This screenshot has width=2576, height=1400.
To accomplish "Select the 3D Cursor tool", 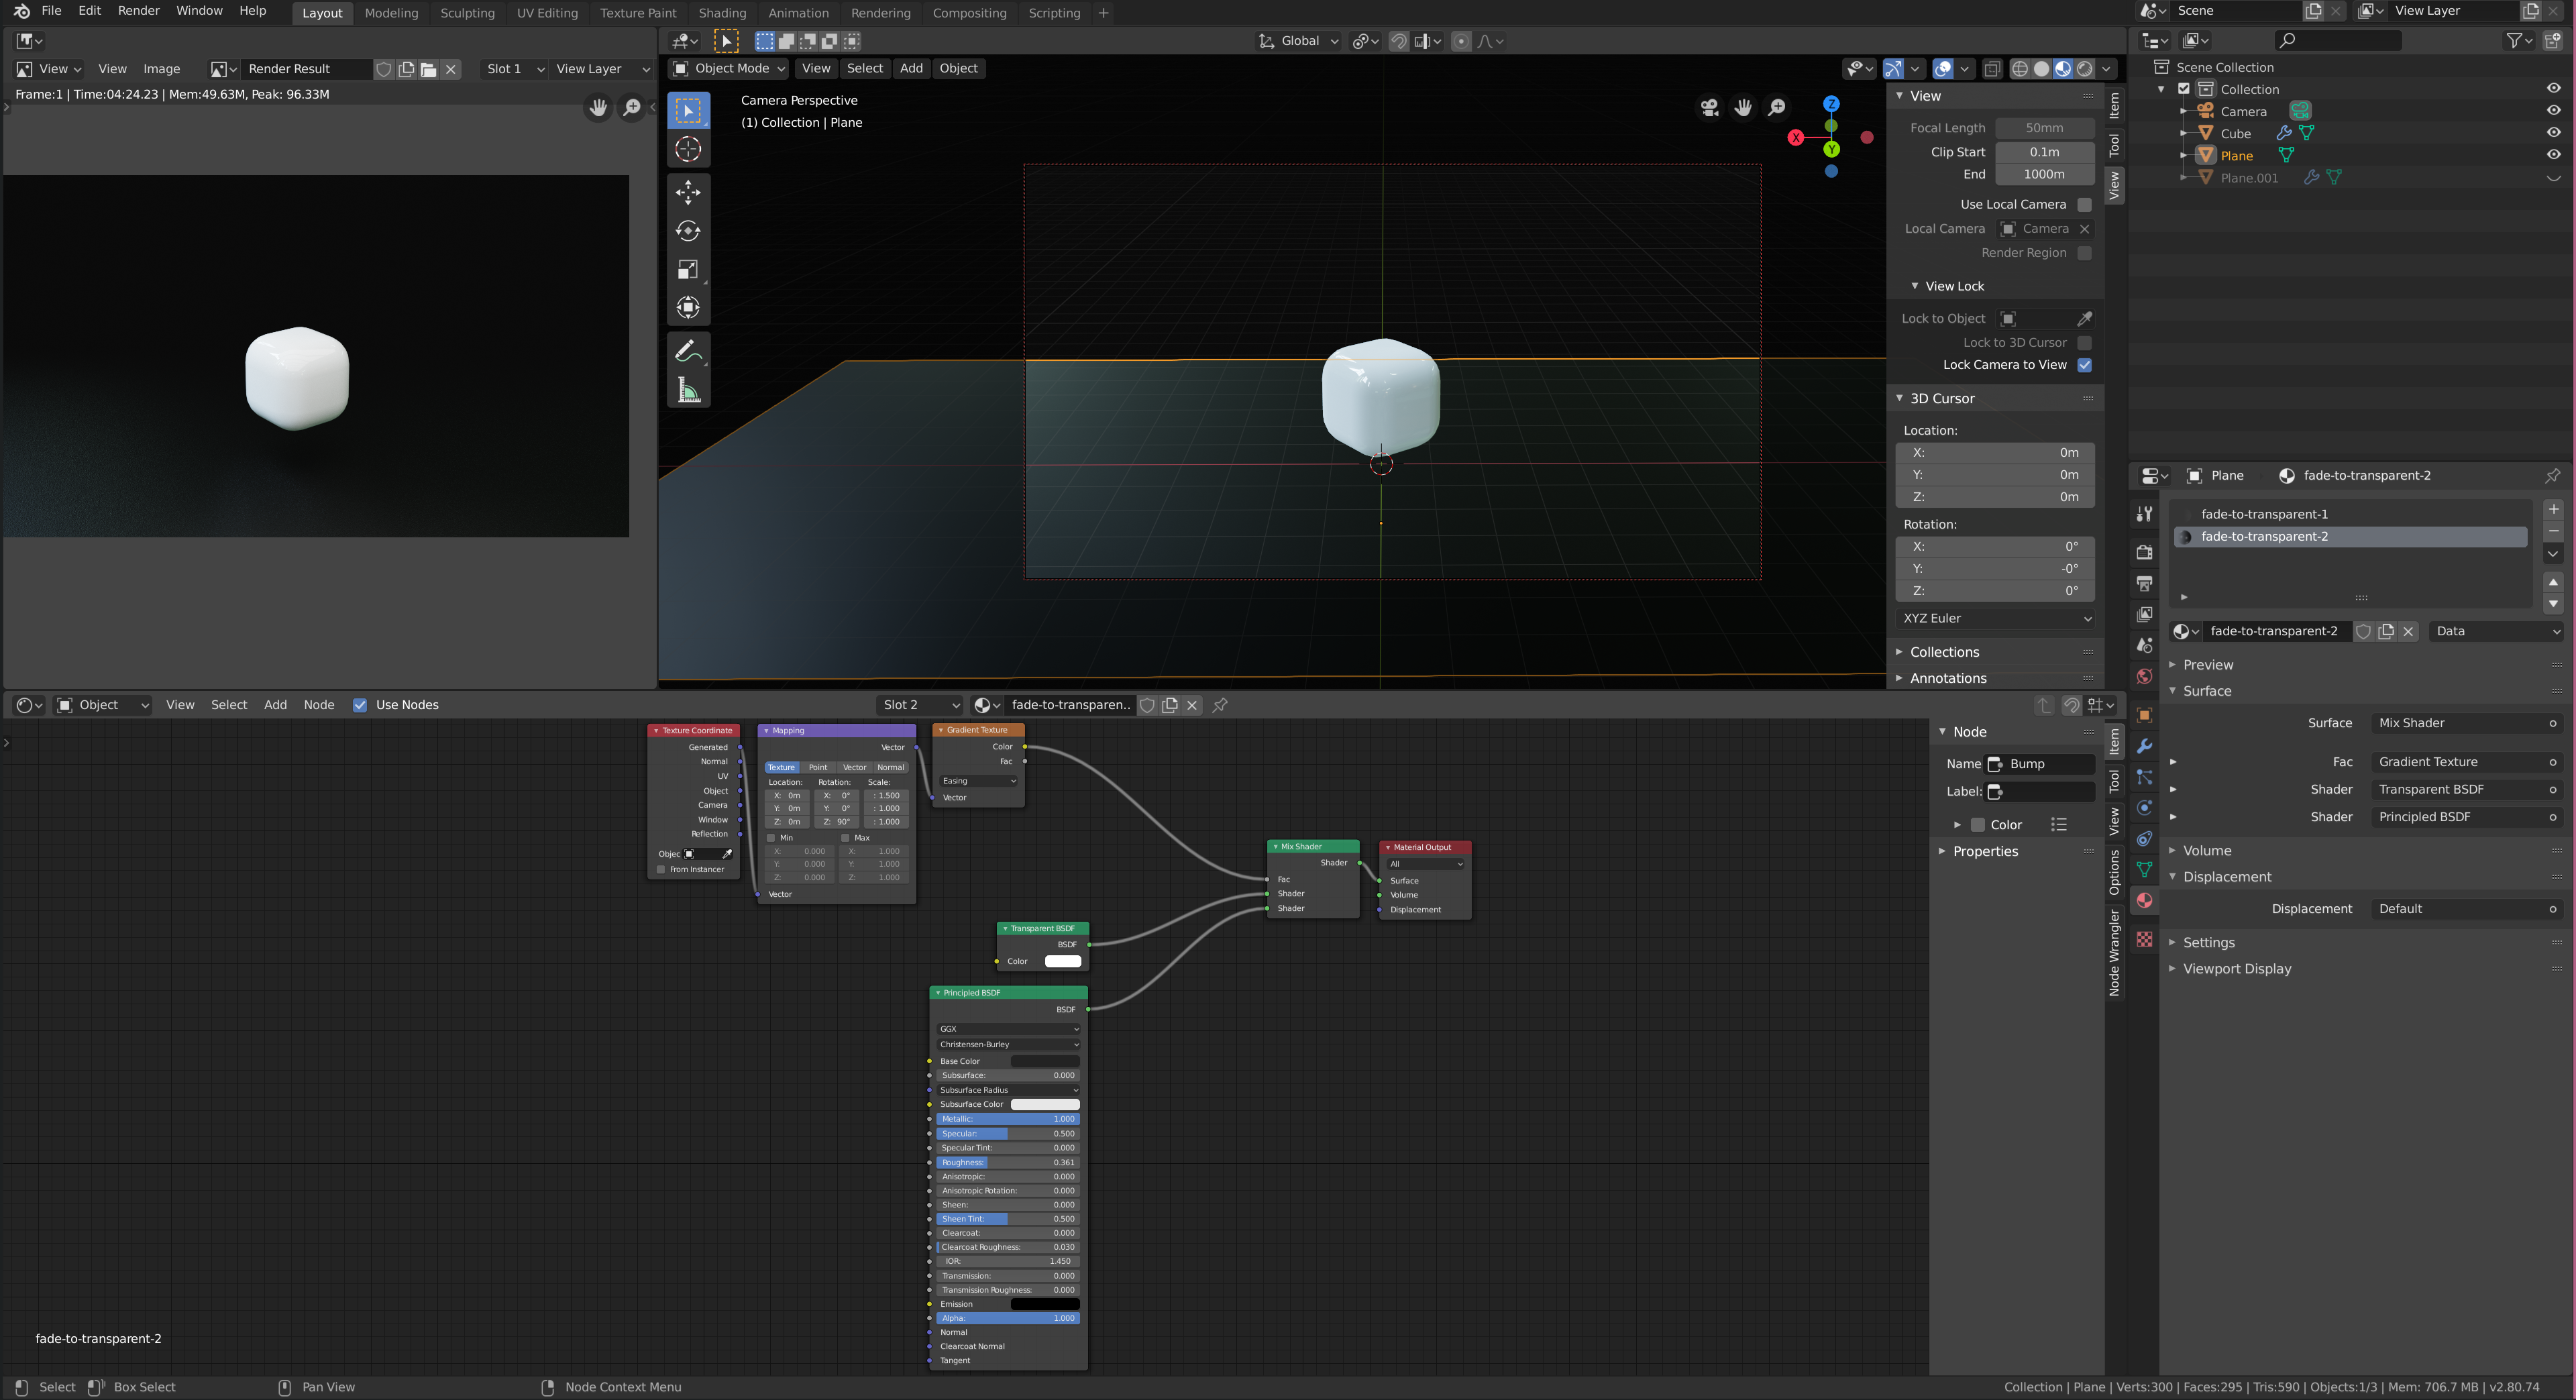I will tap(688, 149).
